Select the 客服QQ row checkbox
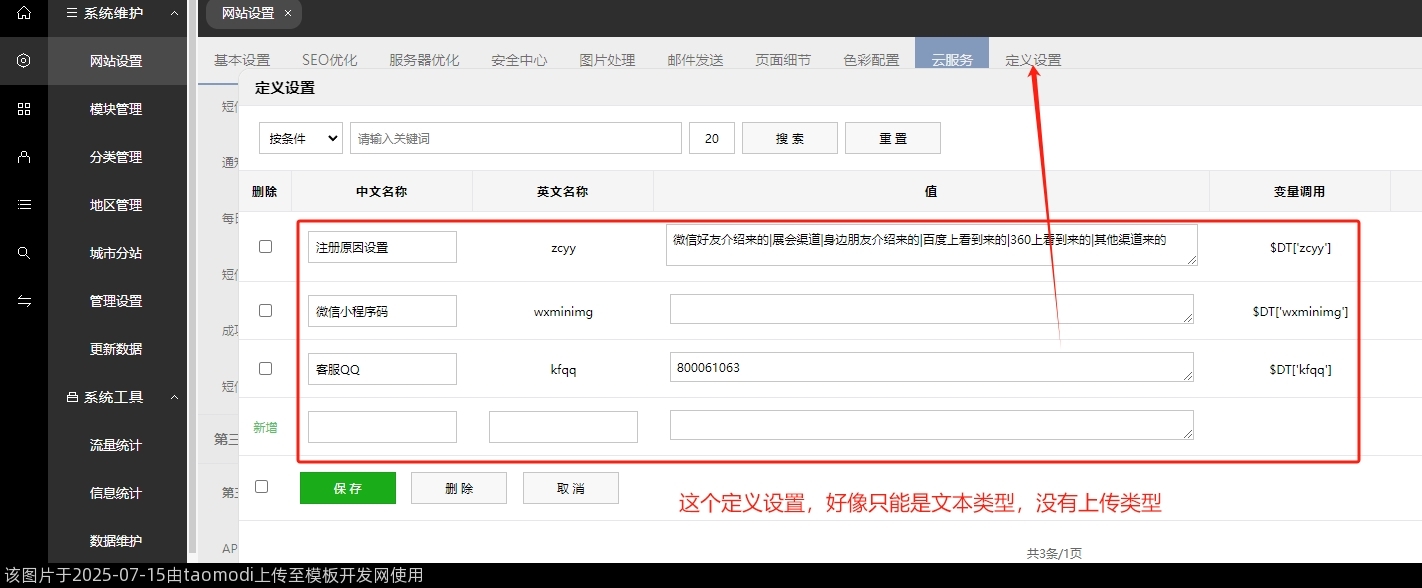The image size is (1422, 588). pyautogui.click(x=265, y=368)
